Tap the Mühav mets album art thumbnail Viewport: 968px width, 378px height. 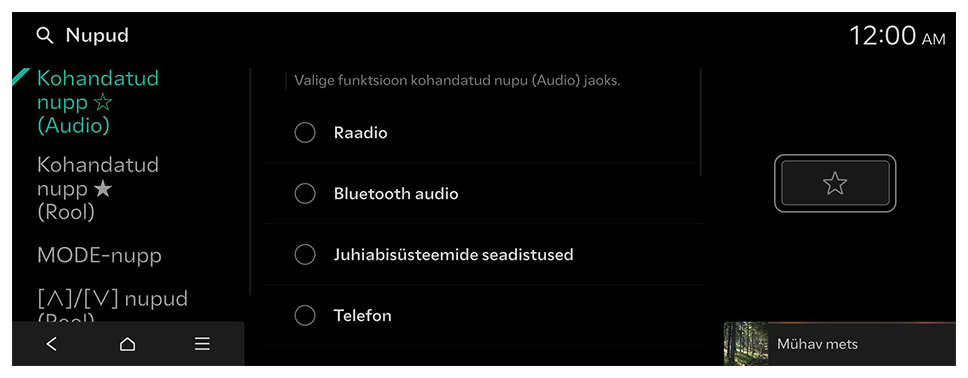[746, 343]
